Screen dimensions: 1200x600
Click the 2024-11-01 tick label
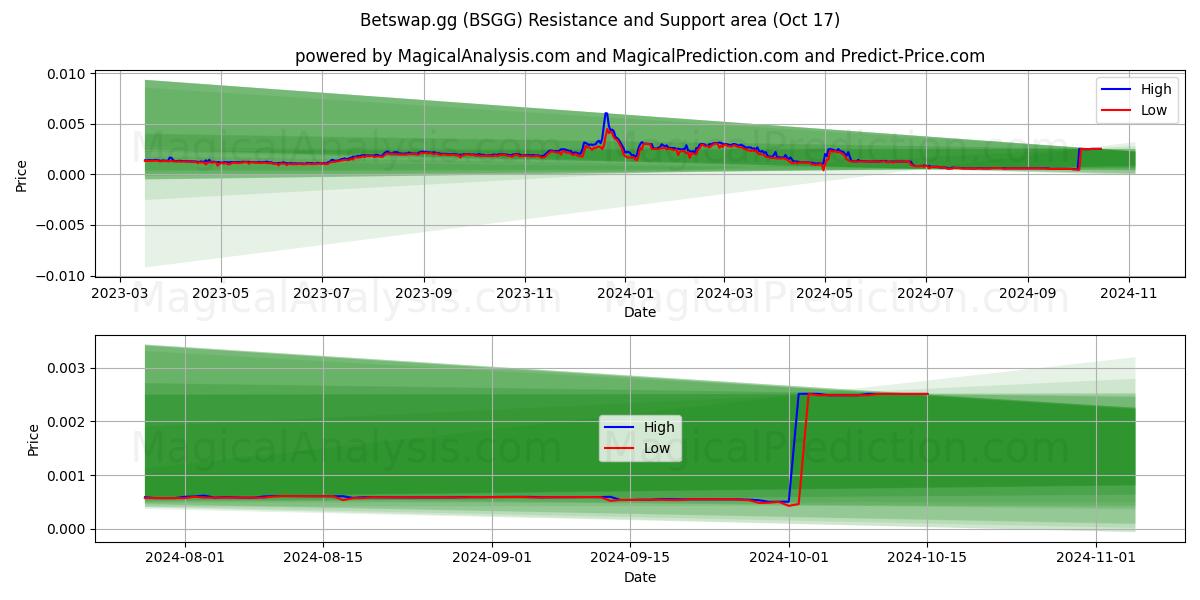pos(1096,559)
